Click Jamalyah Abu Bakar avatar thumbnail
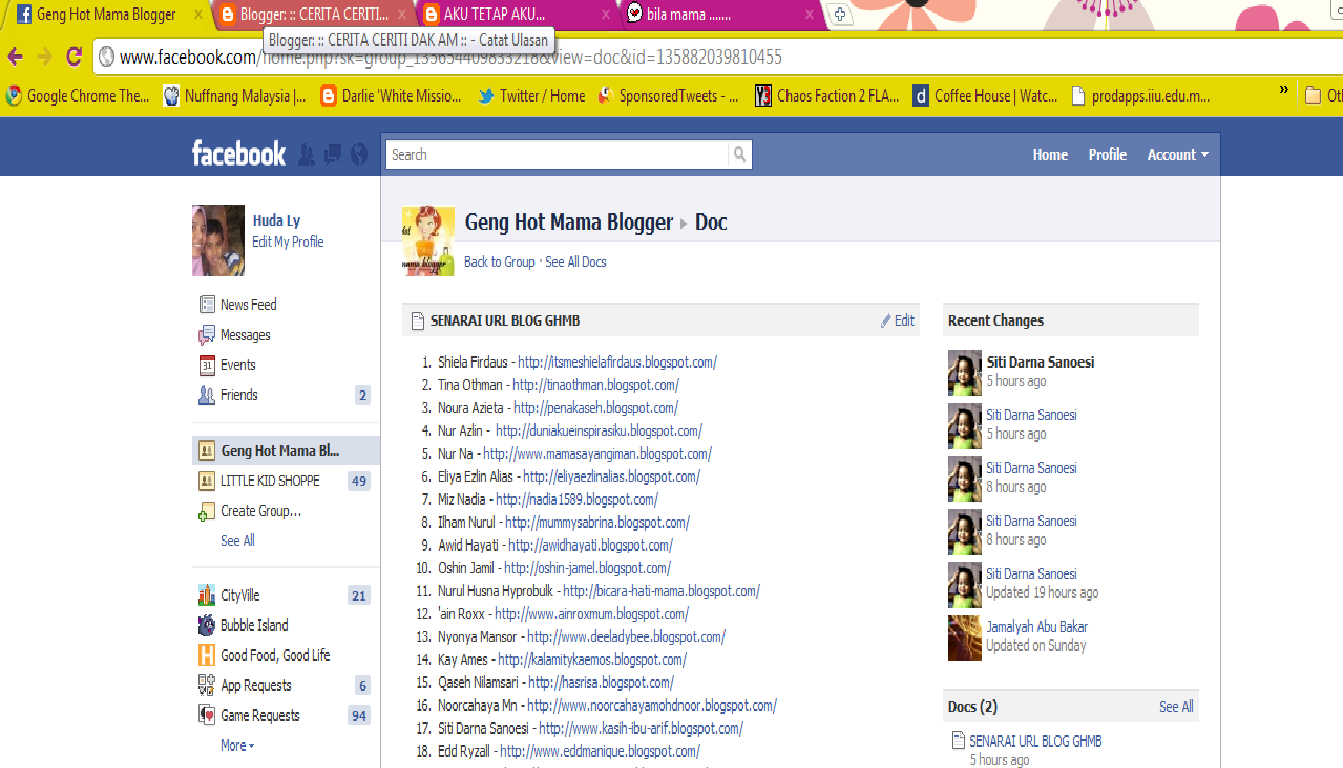Screen dimensions: 1343x768 click(965, 638)
